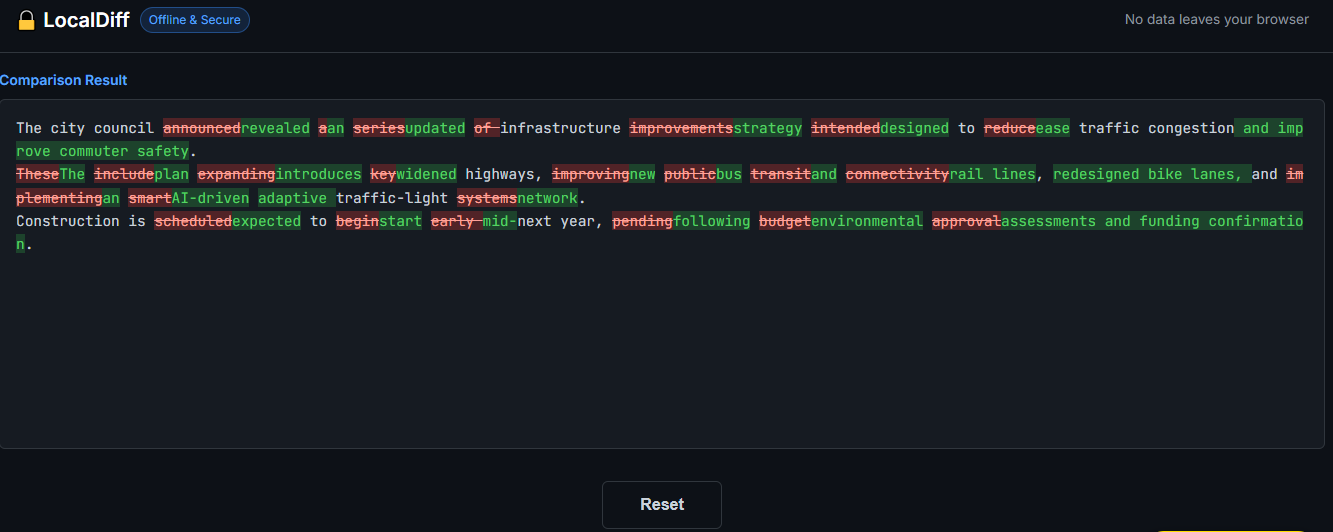
Task: Click the added word 'adaptive'
Action: point(293,197)
